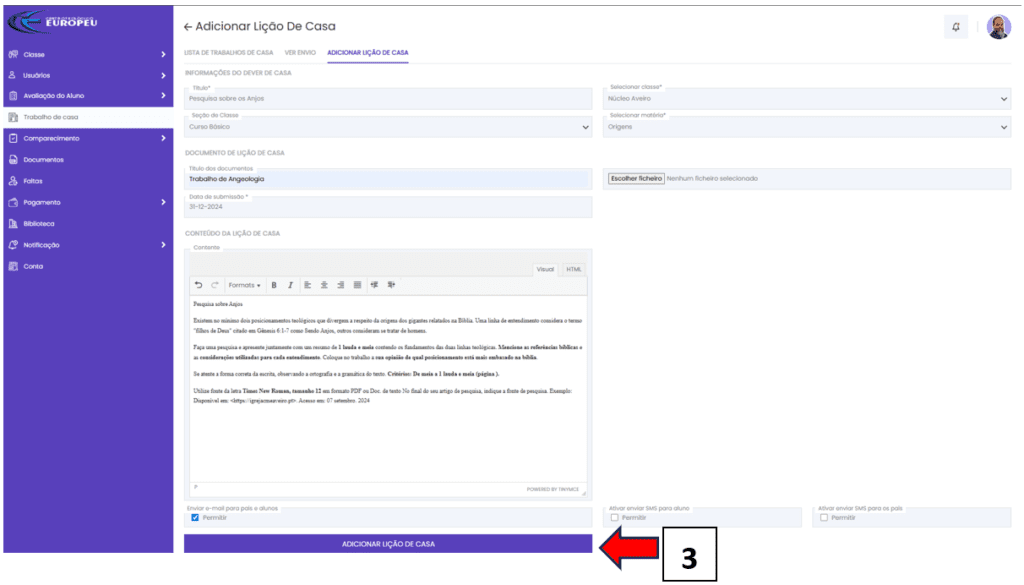The width and height of the screenshot is (1024, 585).
Task: Click the undo icon in the editor
Action: 198,285
